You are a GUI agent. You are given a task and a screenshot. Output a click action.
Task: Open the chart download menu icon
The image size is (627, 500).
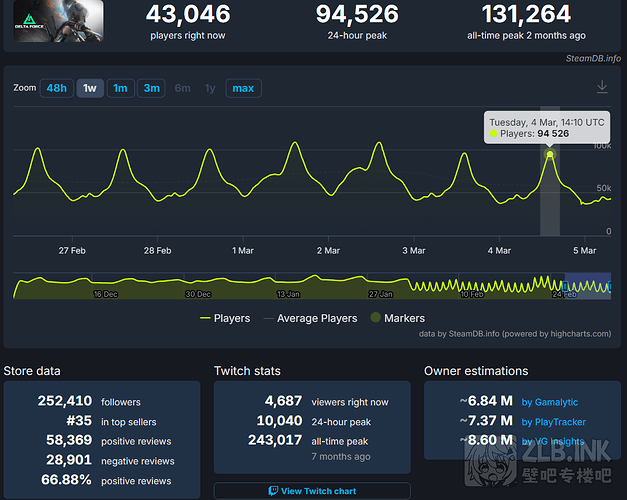tap(602, 88)
